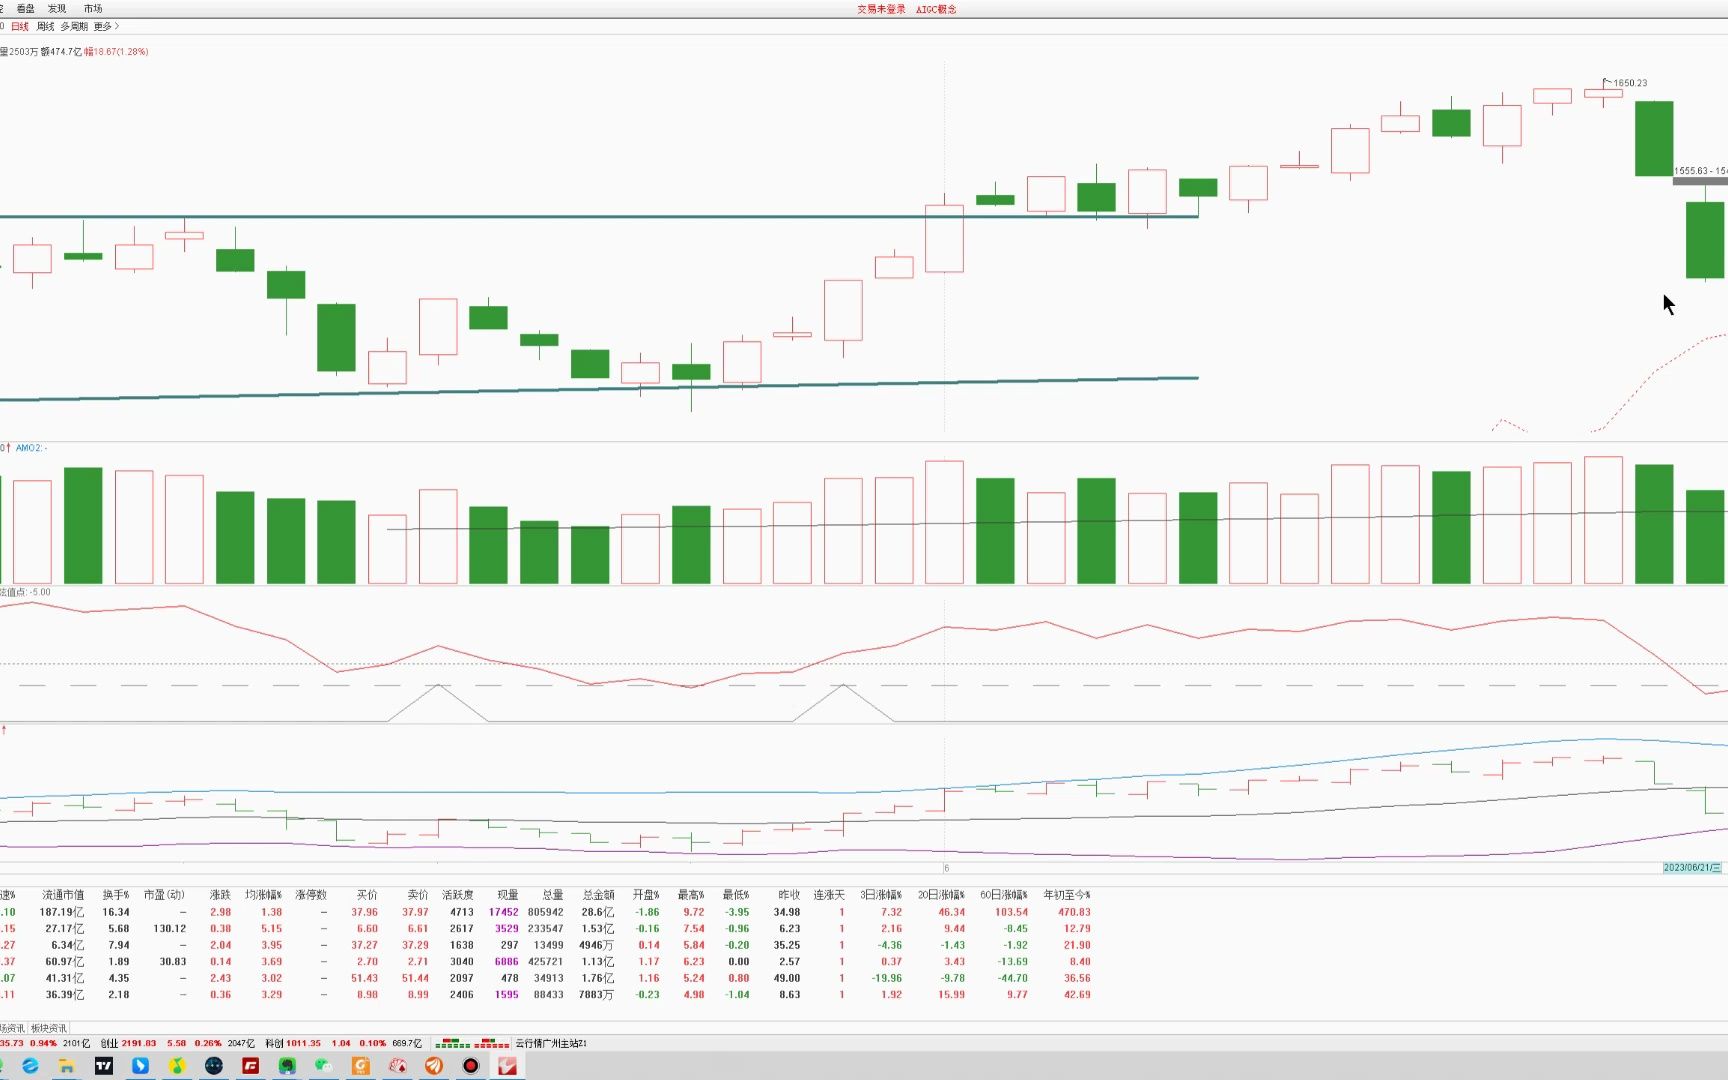Screen dimensions: 1728x1080
Task: Select table cell 130.12 market P/E
Action: [170, 929]
